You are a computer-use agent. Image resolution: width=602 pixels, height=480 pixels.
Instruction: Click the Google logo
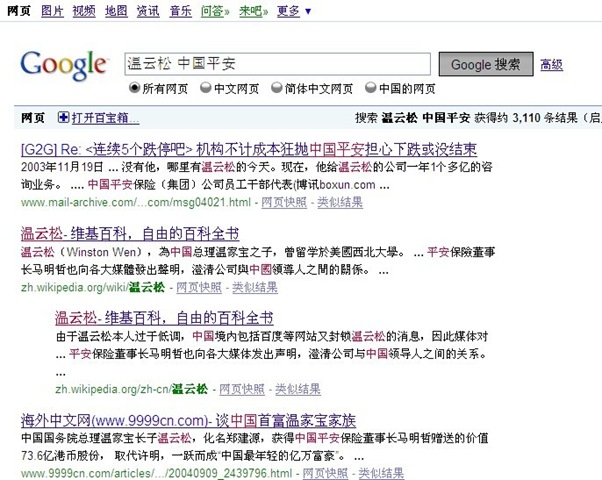click(x=64, y=65)
